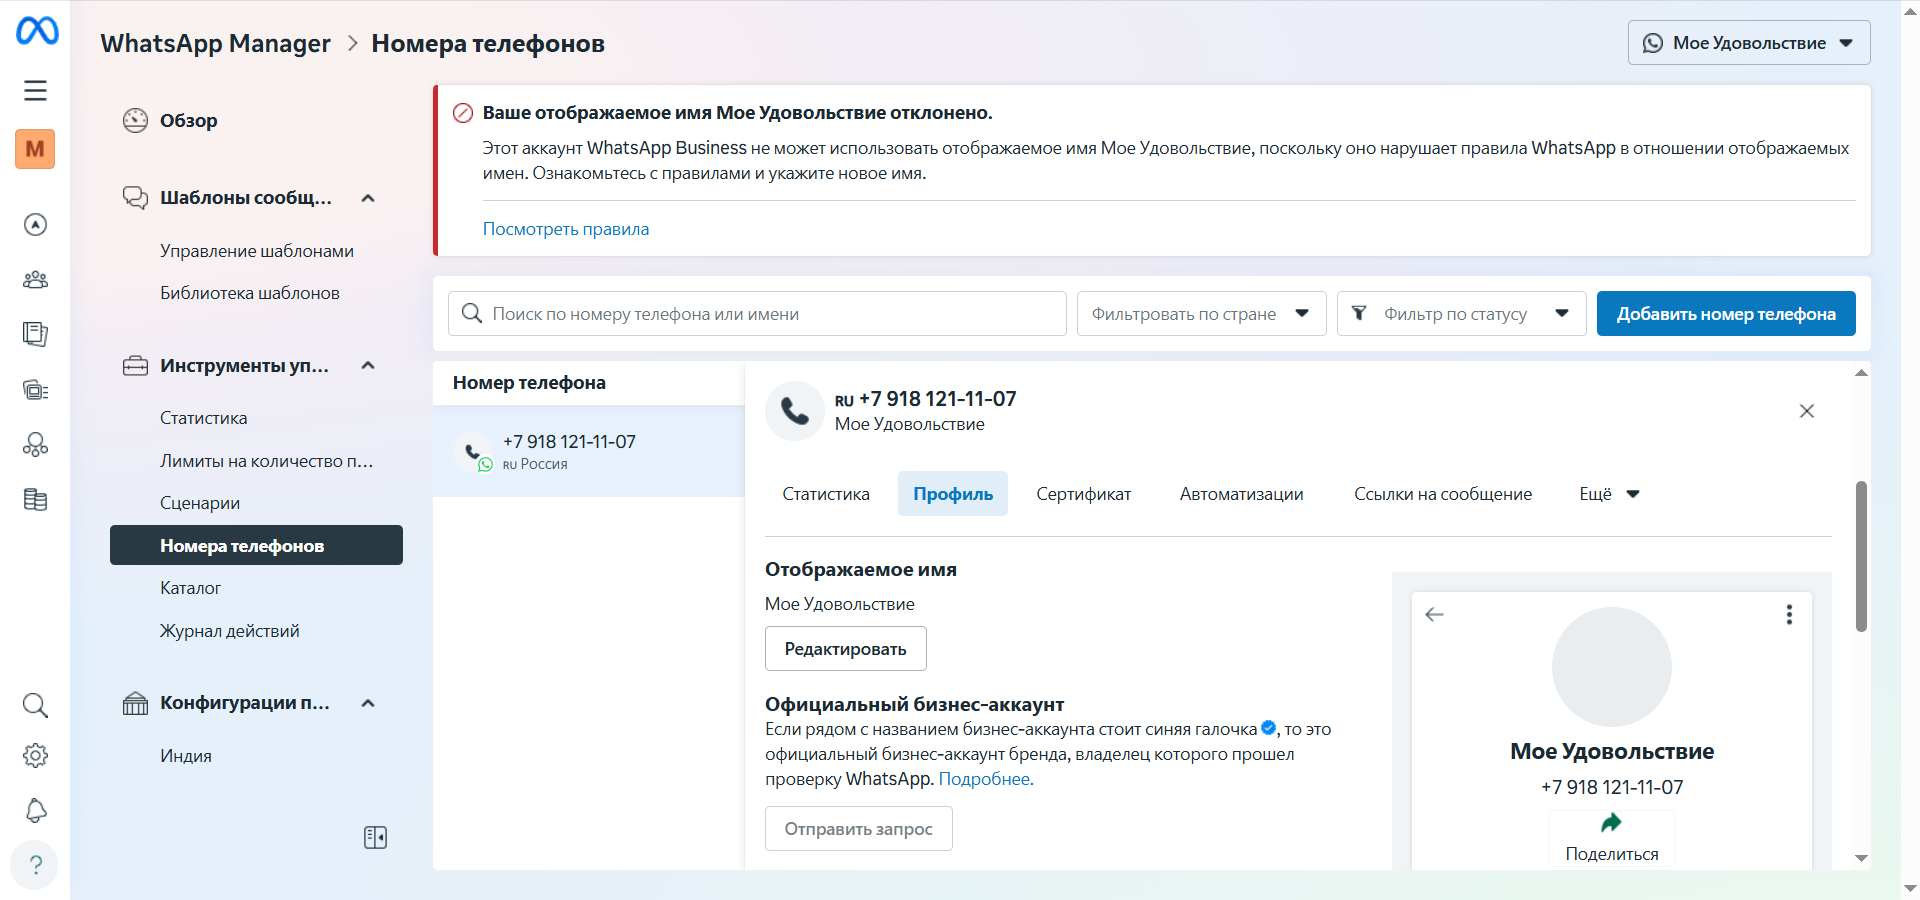Open Фильтровать по стране dropdown

coord(1200,314)
